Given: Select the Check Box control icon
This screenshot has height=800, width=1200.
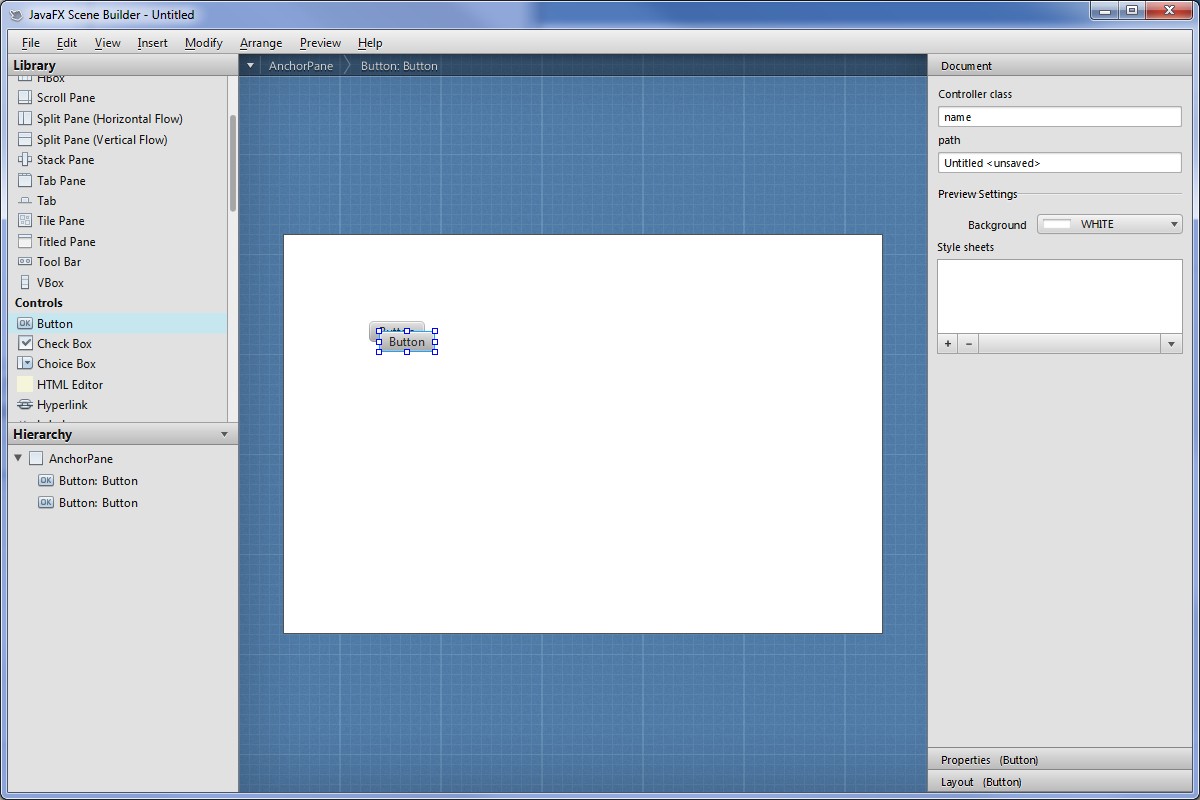Looking at the screenshot, I should coord(25,343).
